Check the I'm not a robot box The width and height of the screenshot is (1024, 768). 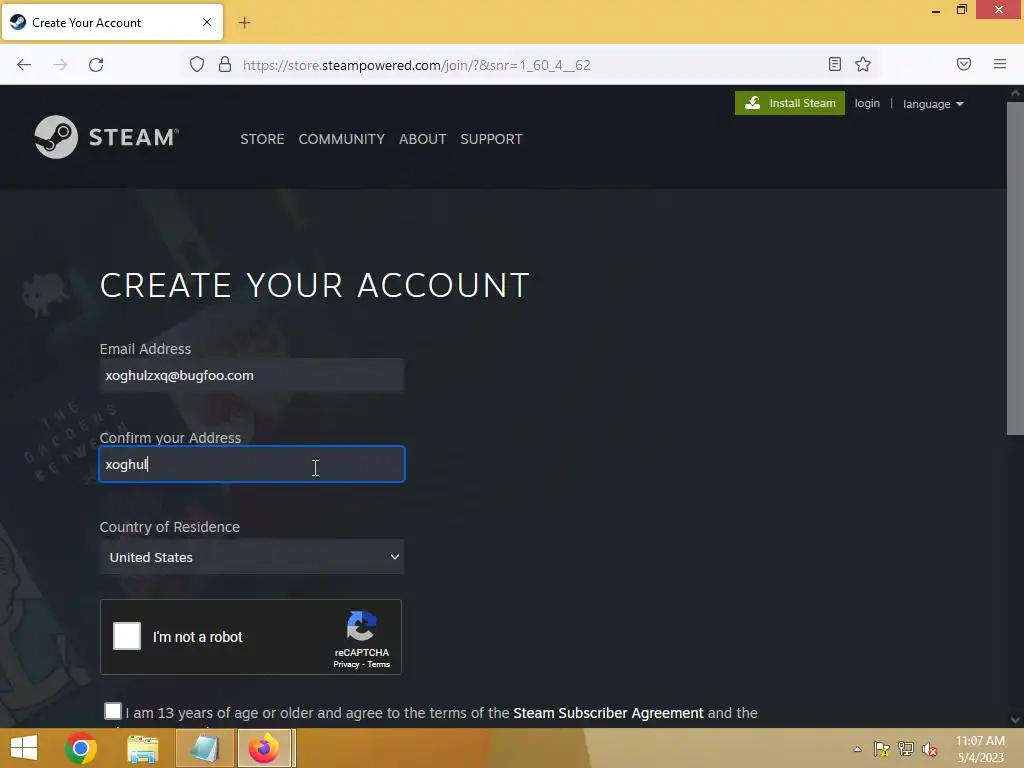click(x=127, y=636)
